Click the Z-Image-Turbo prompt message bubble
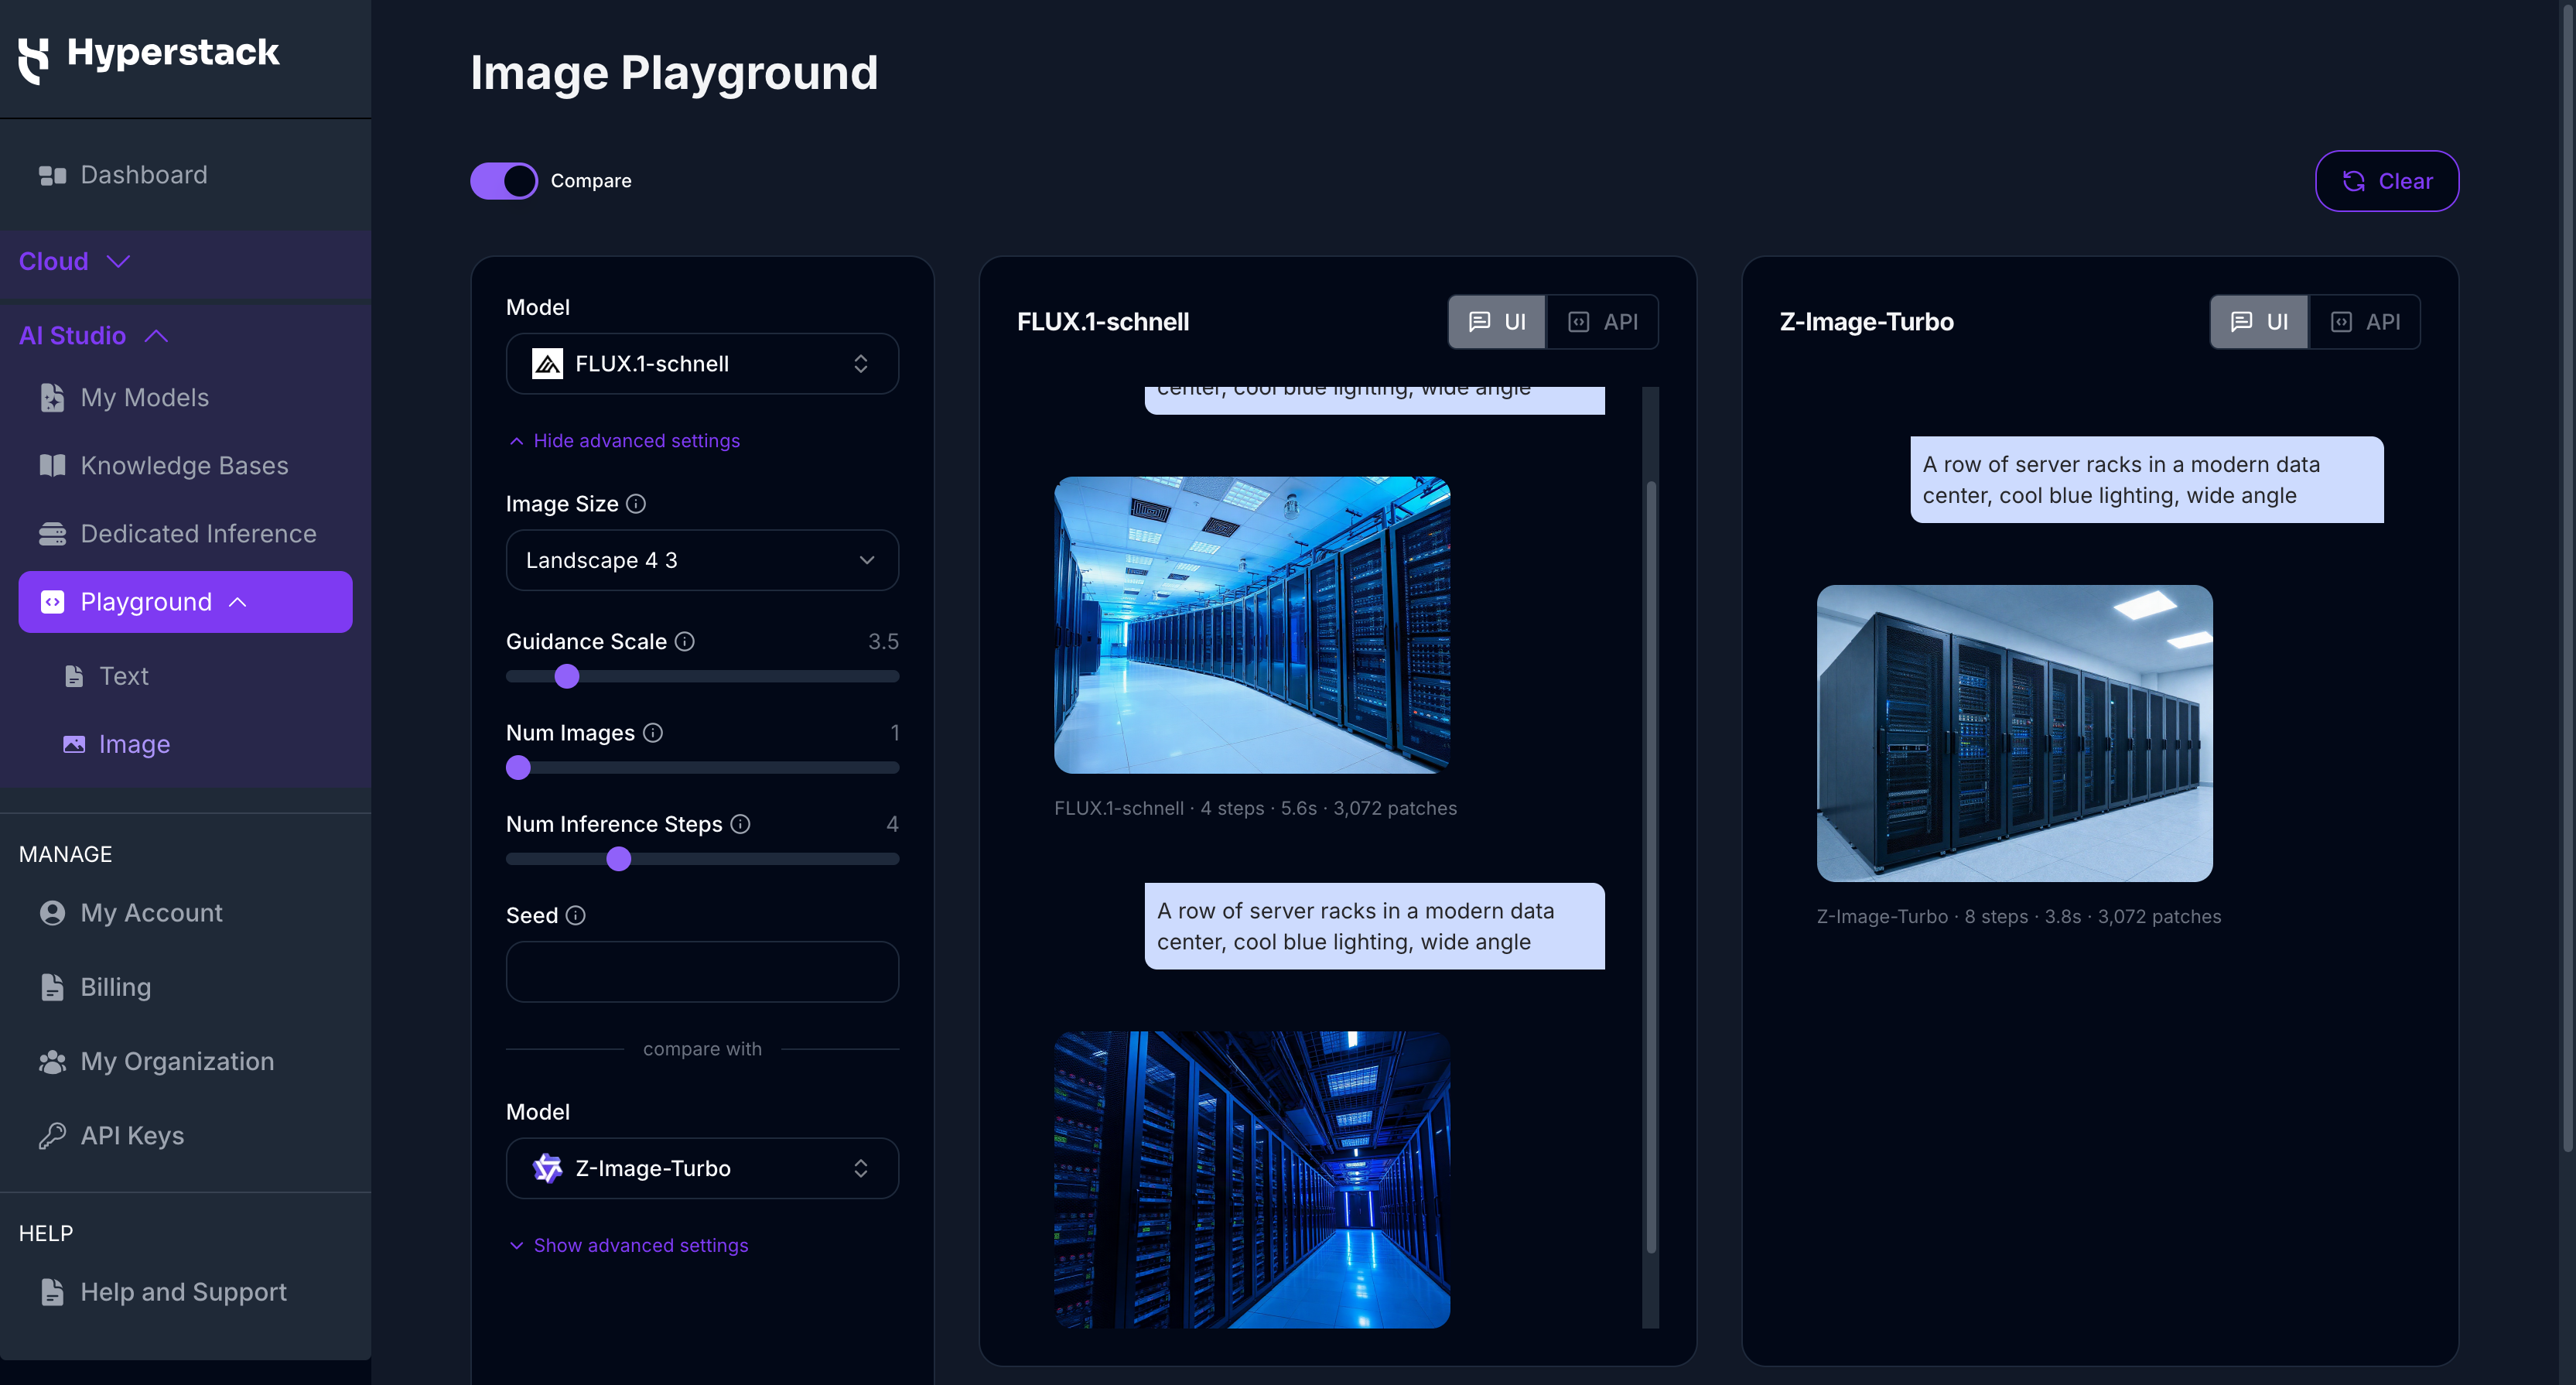This screenshot has width=2576, height=1385. coord(2147,480)
